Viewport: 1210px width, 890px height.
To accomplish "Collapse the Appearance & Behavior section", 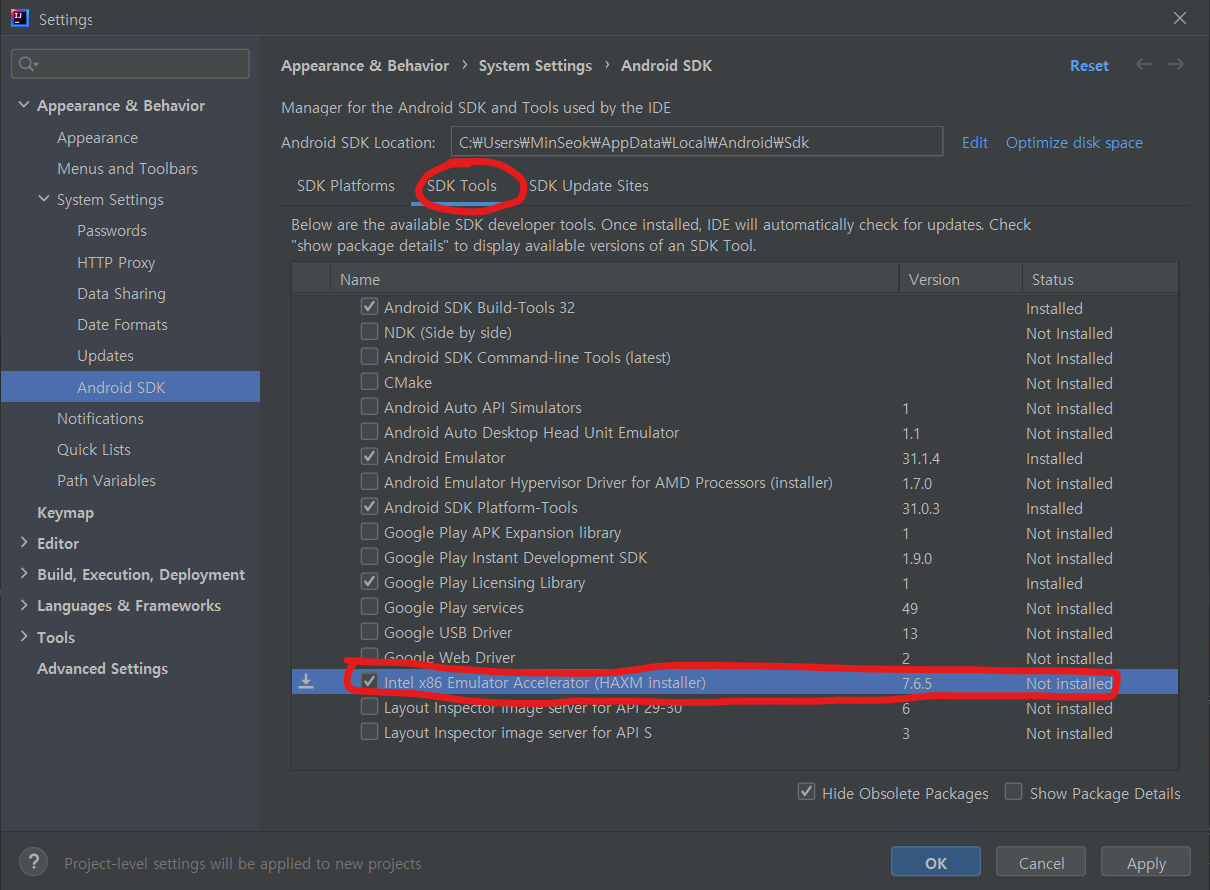I will (24, 106).
